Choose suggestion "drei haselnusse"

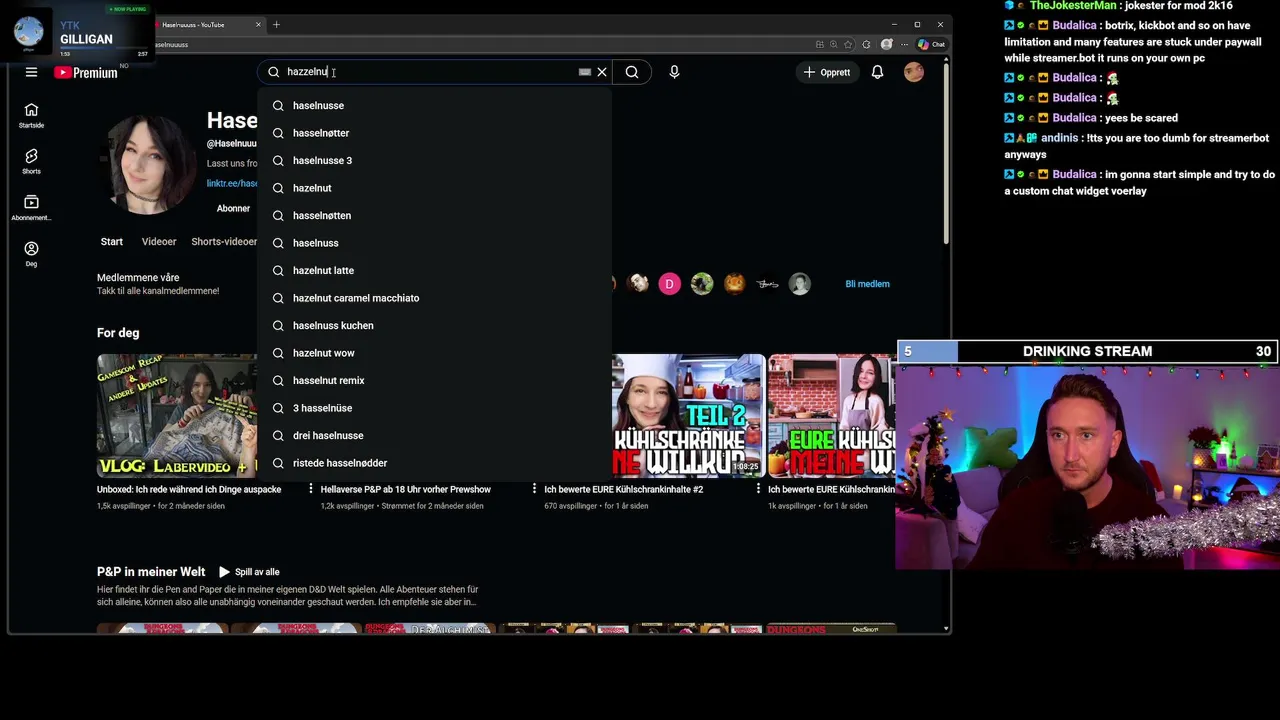pos(434,435)
